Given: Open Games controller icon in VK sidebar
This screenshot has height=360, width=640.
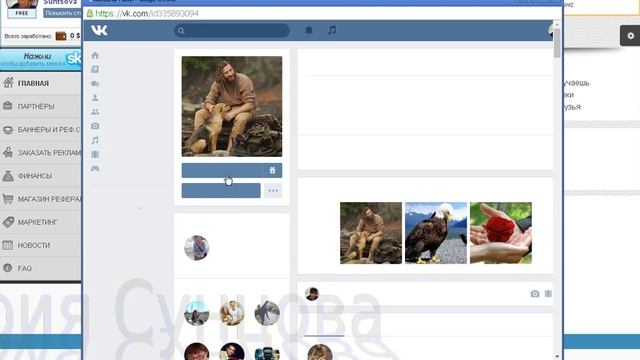Looking at the screenshot, I should [95, 169].
